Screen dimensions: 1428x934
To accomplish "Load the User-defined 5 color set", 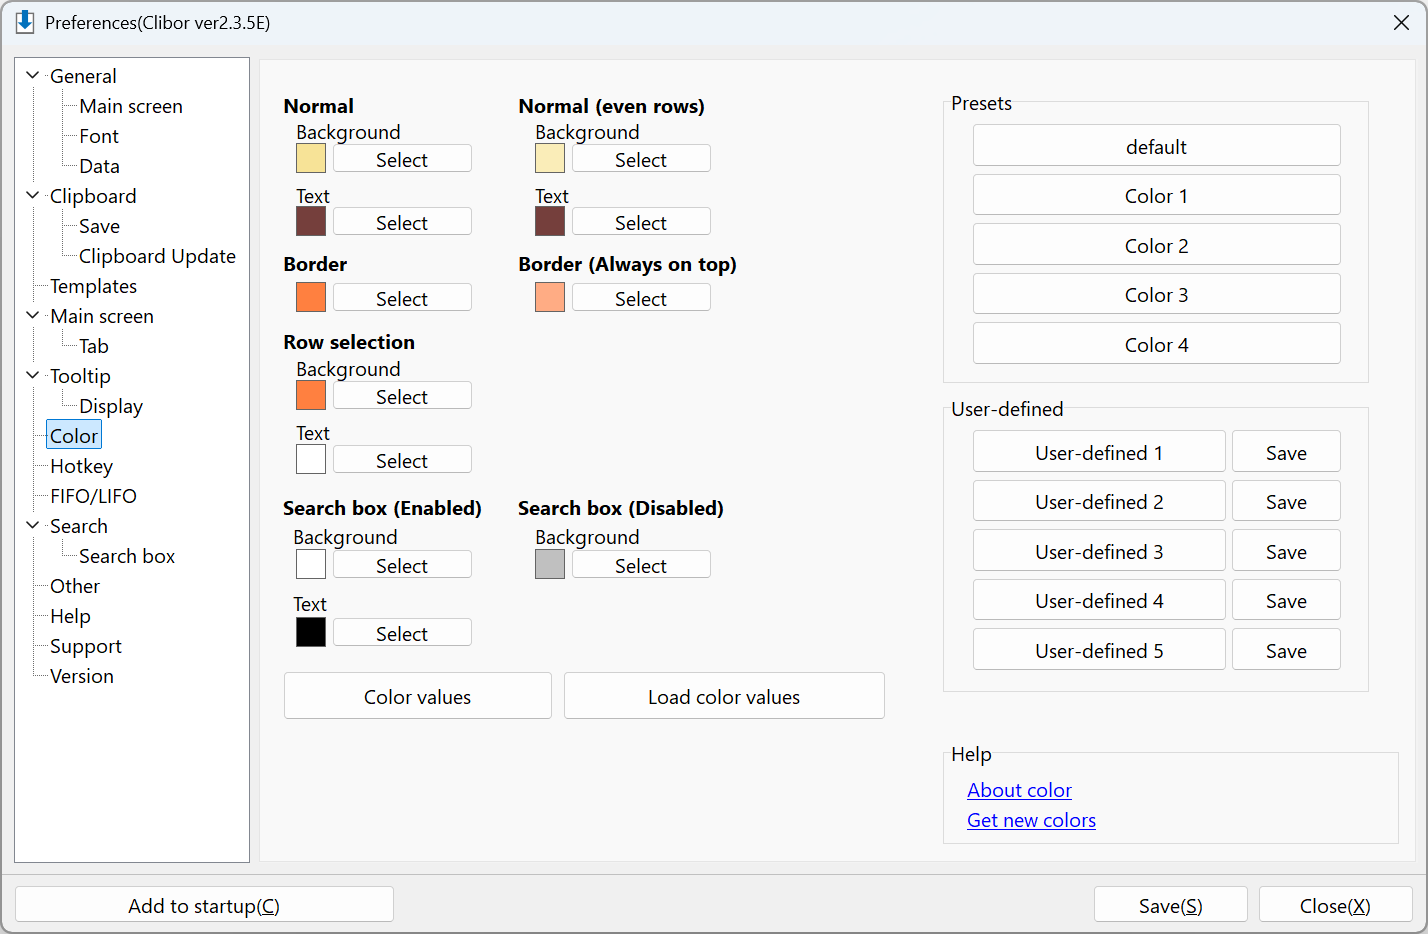I will [1099, 650].
